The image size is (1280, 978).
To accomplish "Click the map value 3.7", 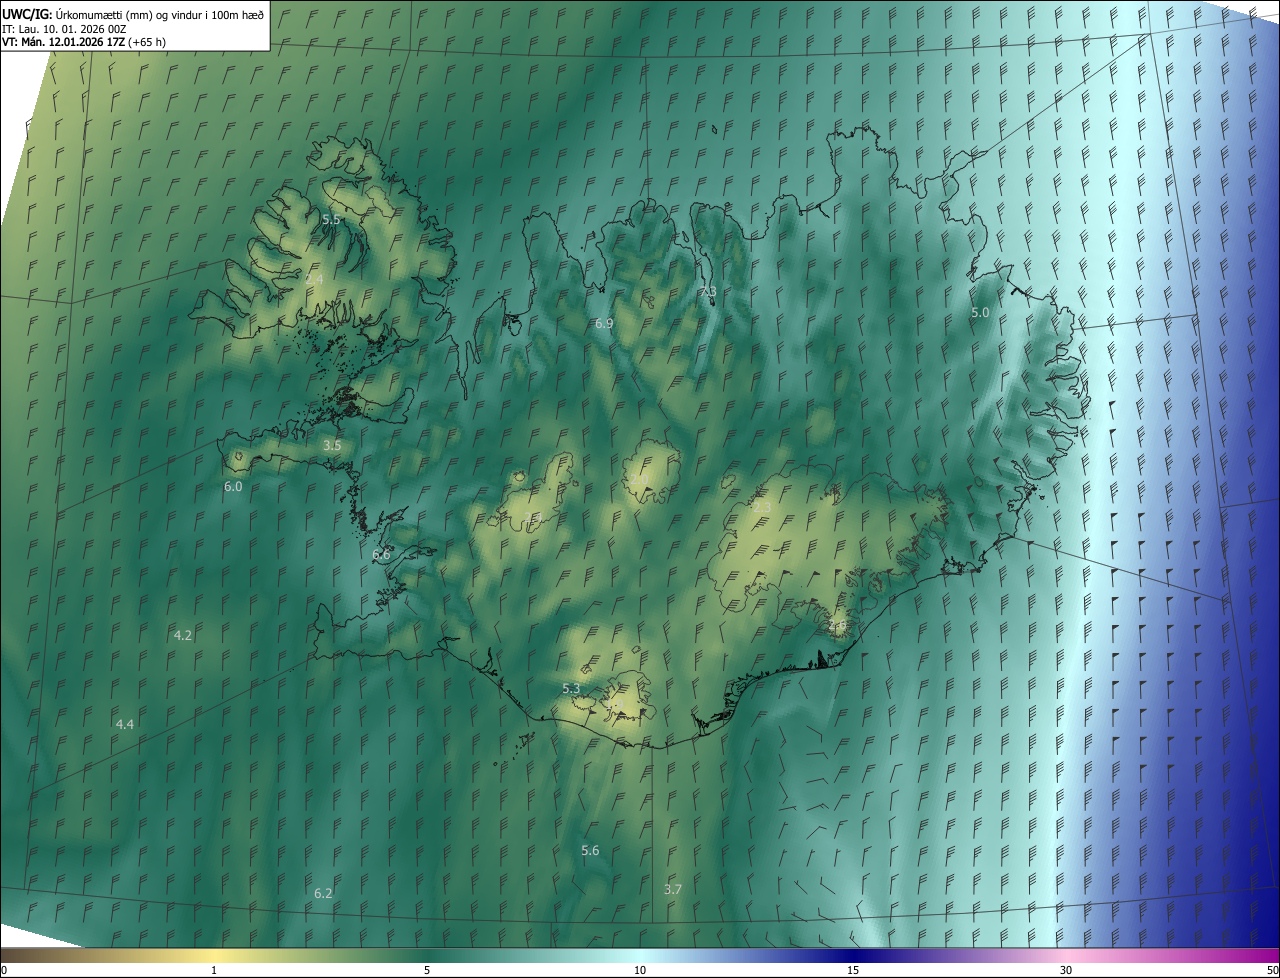I will pyautogui.click(x=673, y=890).
